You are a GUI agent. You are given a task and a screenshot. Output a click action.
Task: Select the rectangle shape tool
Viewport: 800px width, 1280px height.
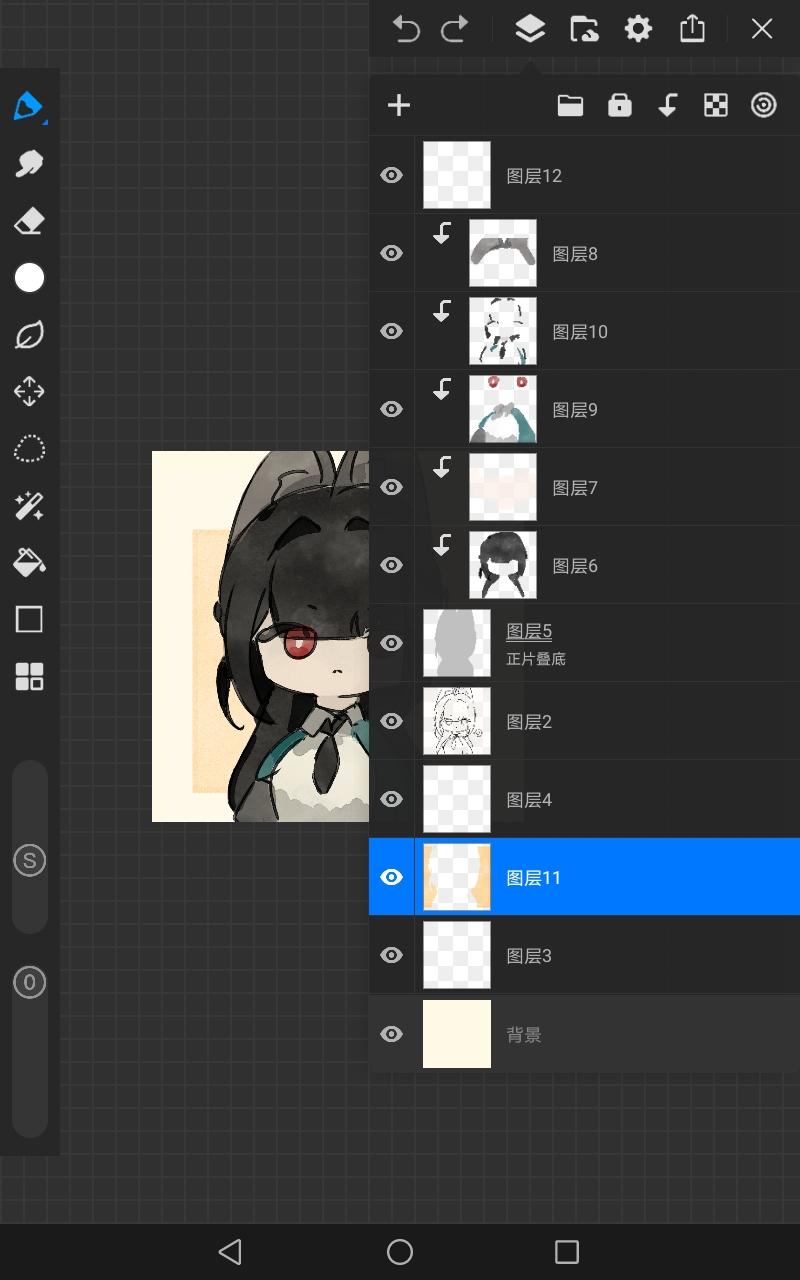point(29,620)
